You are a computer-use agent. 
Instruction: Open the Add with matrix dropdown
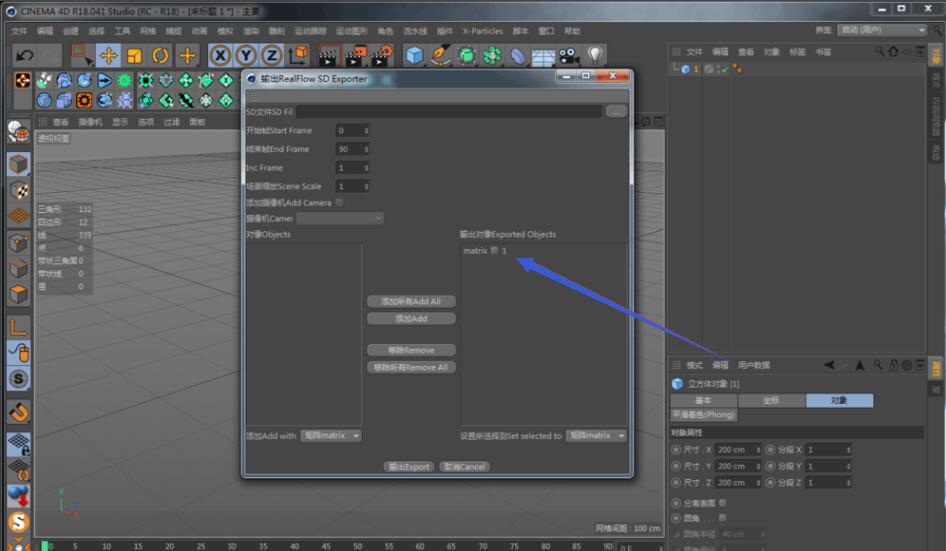pyautogui.click(x=331, y=436)
